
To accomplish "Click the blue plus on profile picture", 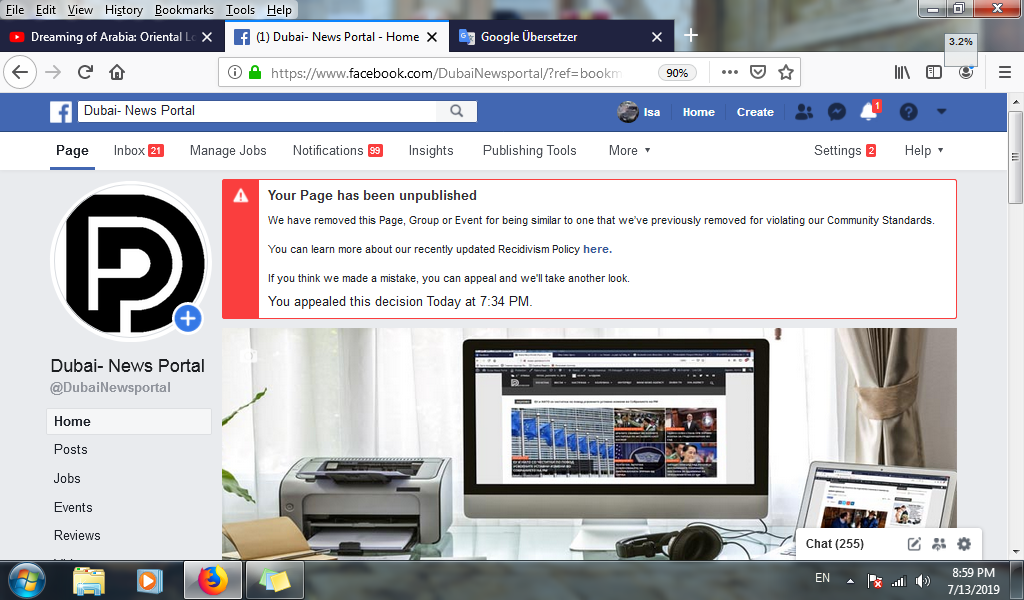I will (188, 319).
